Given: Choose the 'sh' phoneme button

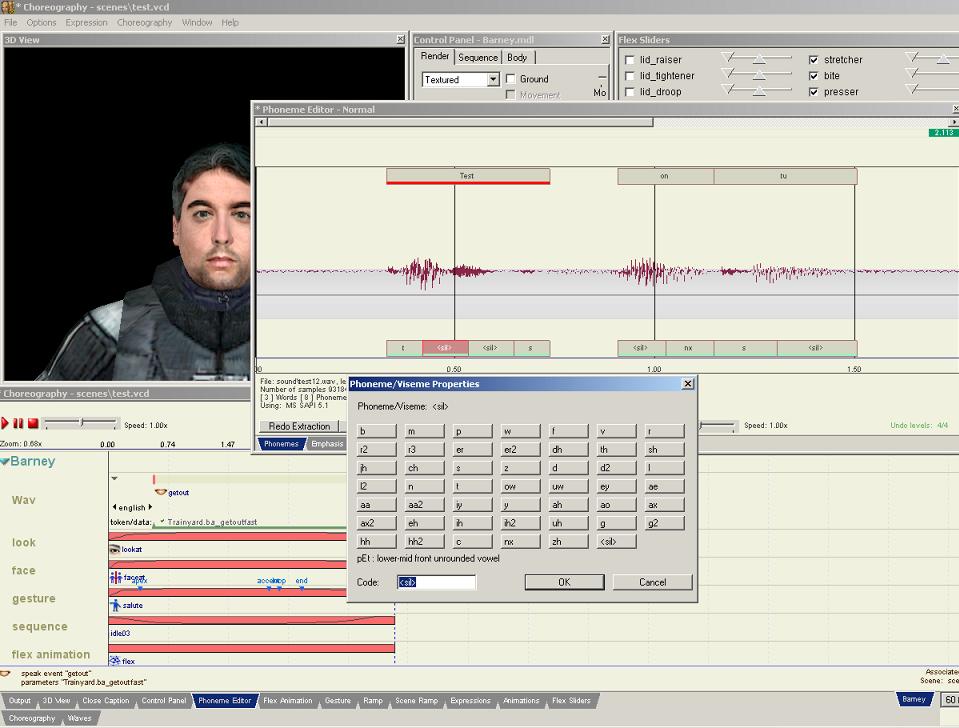Looking at the screenshot, I should 665,450.
